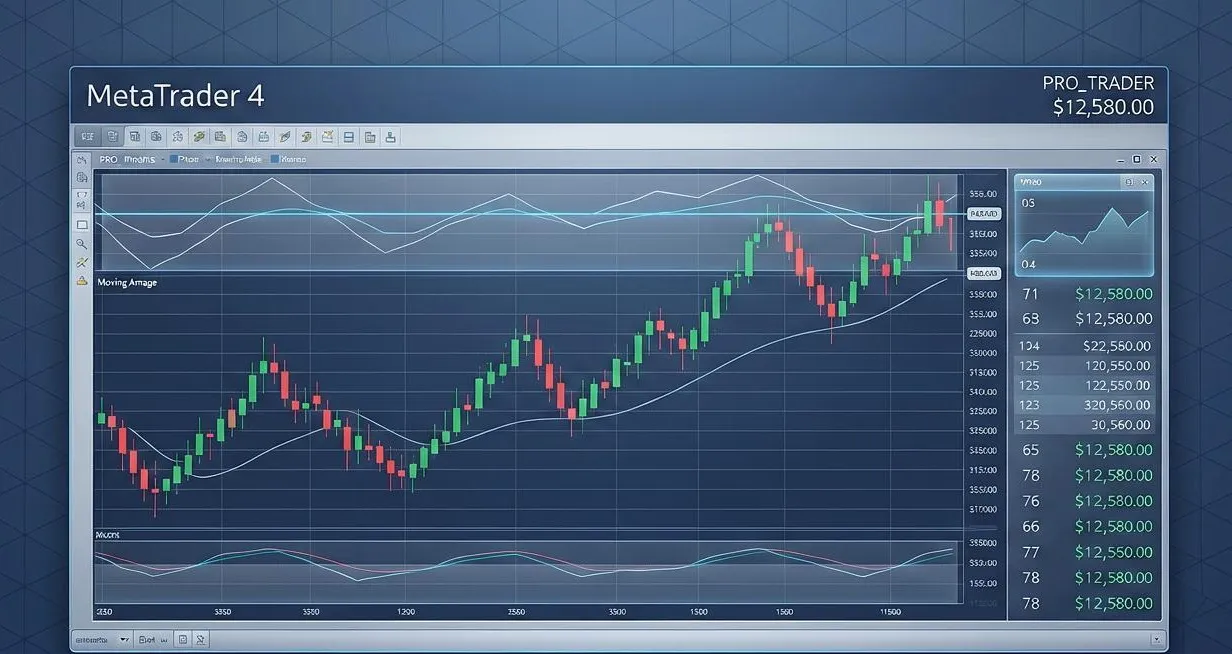
Task: Click the lower price tag box on the price axis
Action: 985,273
